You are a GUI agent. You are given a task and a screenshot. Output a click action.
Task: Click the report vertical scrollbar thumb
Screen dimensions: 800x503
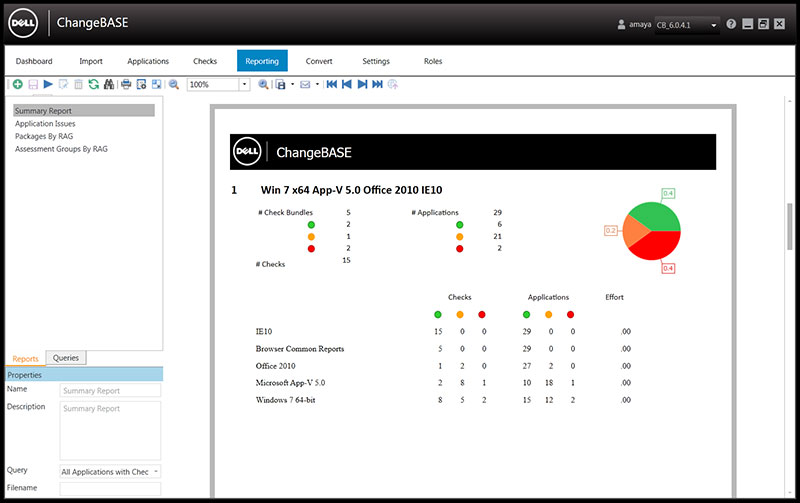point(790,226)
